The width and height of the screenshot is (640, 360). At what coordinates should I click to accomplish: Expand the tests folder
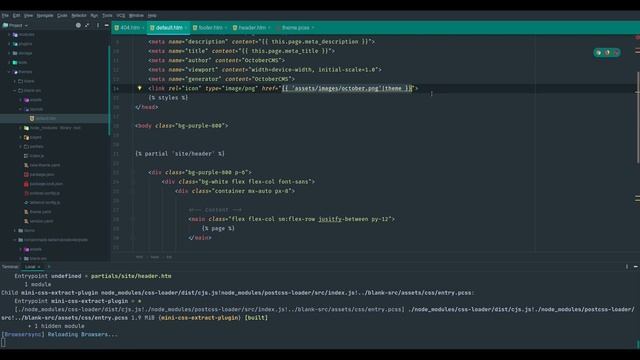9,62
